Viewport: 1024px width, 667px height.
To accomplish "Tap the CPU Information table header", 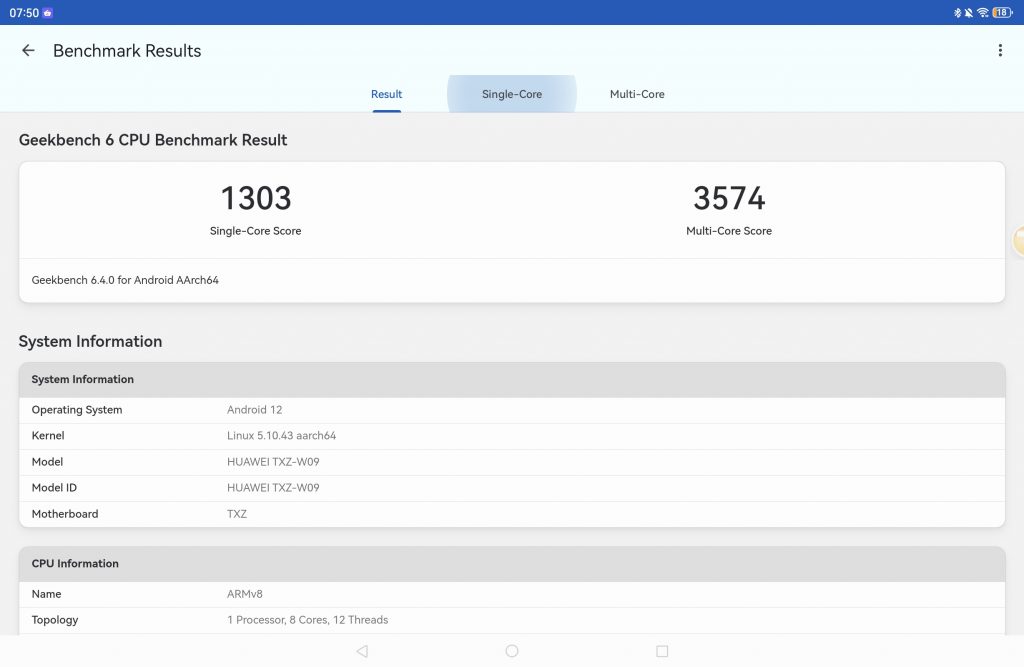I will click(512, 564).
